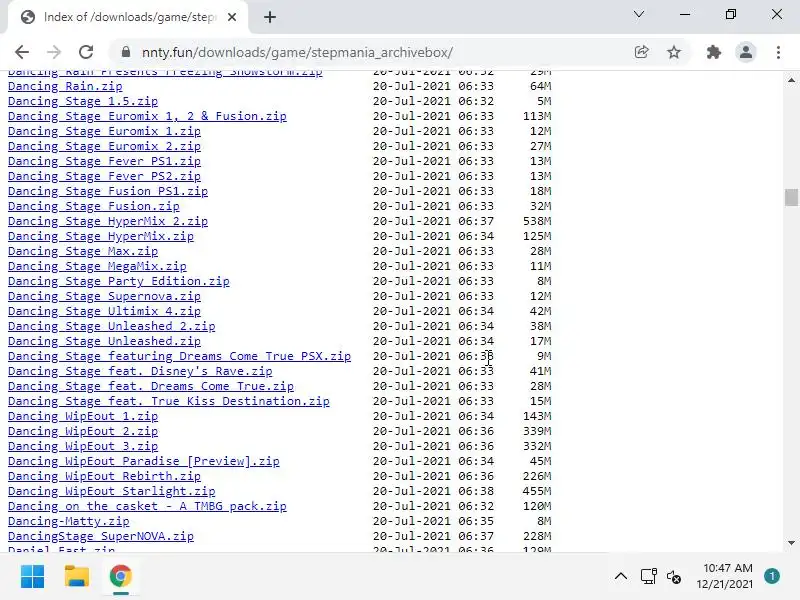The width and height of the screenshot is (800, 600).
Task: Download Dancing-Matty.zip
Action: click(x=68, y=521)
